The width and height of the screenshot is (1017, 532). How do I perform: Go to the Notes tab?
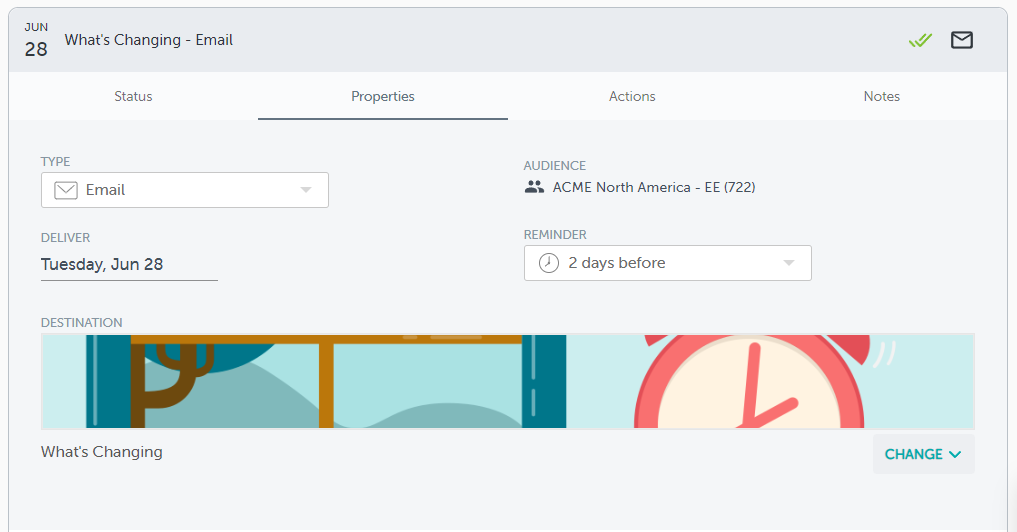pos(882,97)
